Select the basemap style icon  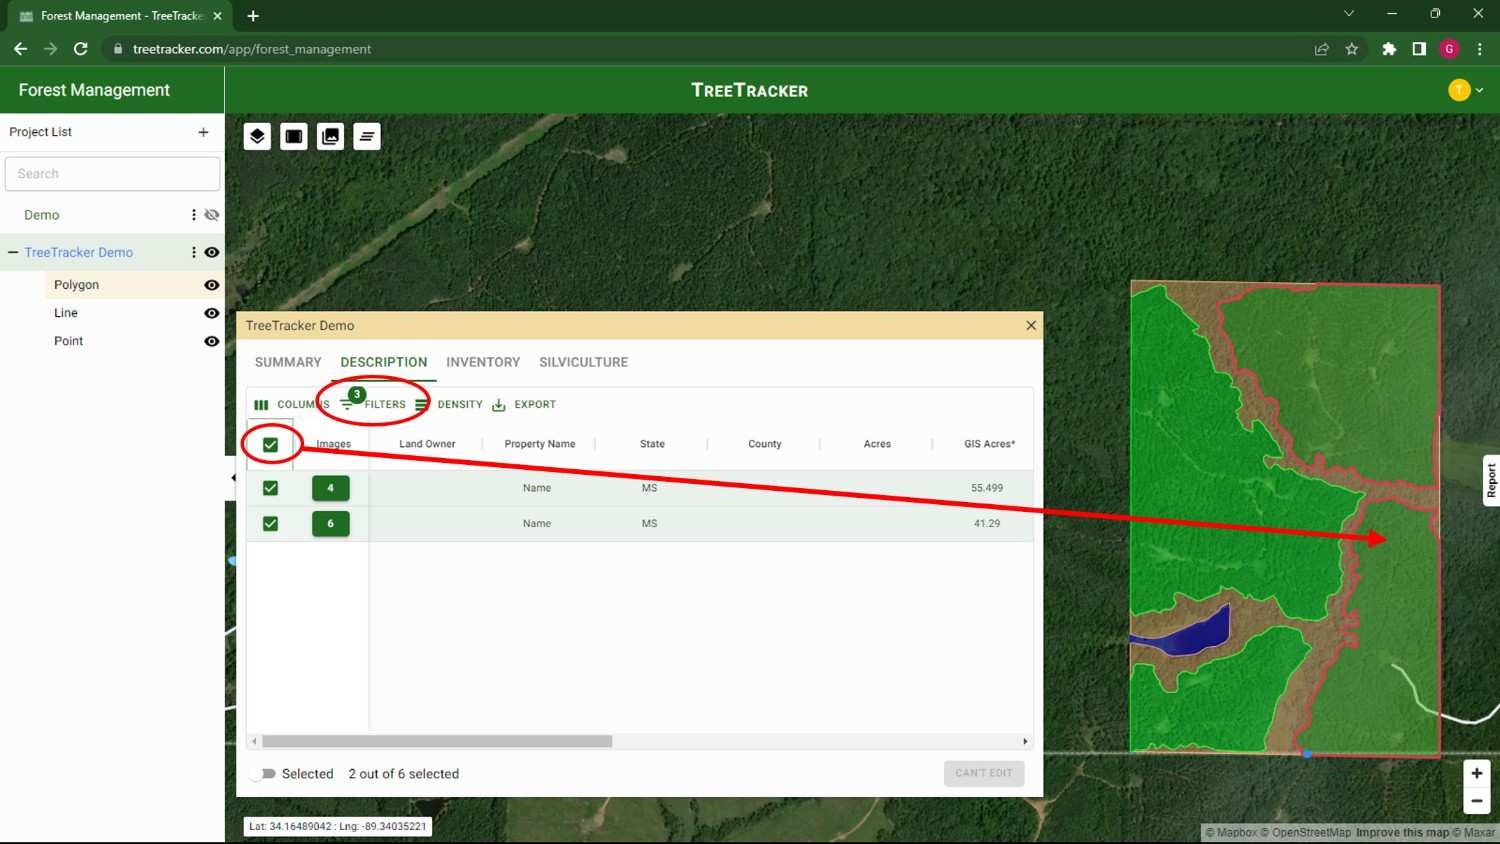[x=293, y=136]
